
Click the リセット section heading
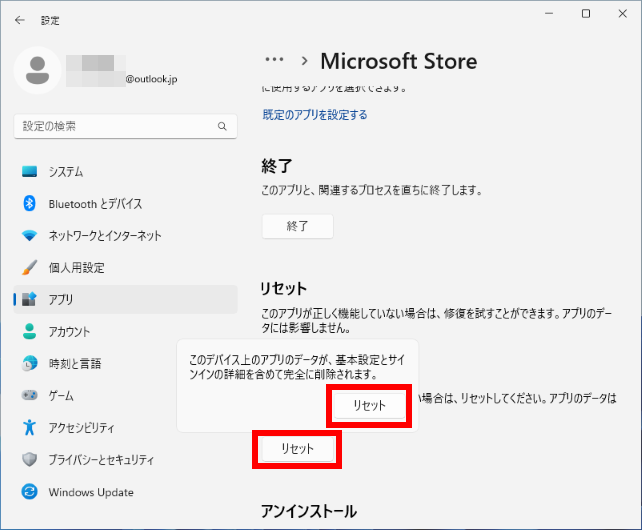(x=283, y=289)
